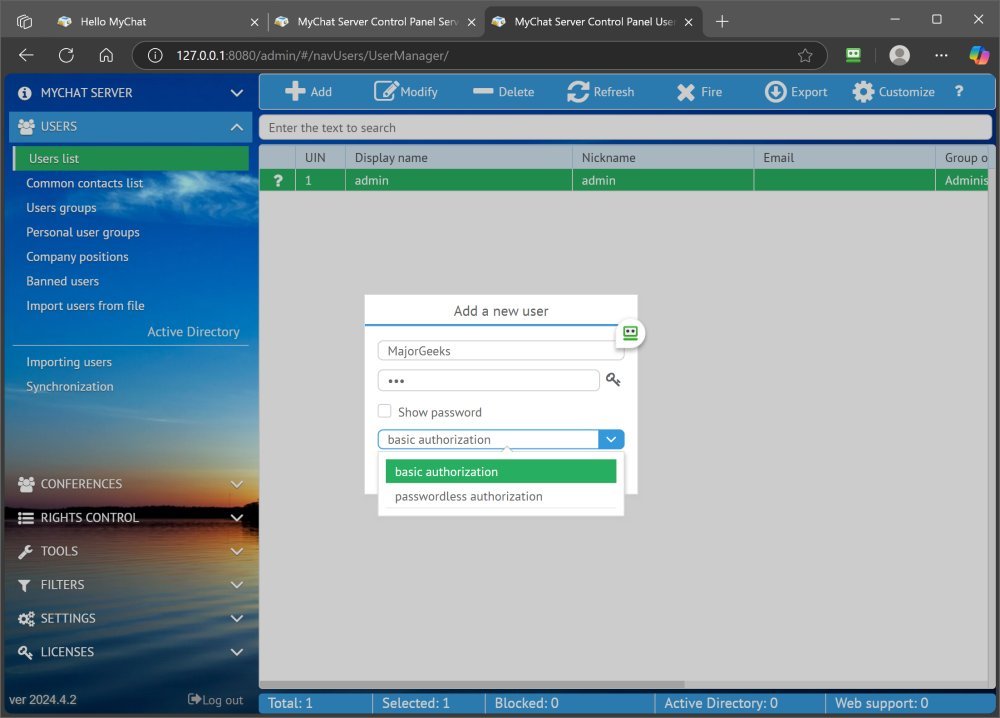Expand the SETTINGS section chevron
This screenshot has height=718, width=1000.
point(237,619)
